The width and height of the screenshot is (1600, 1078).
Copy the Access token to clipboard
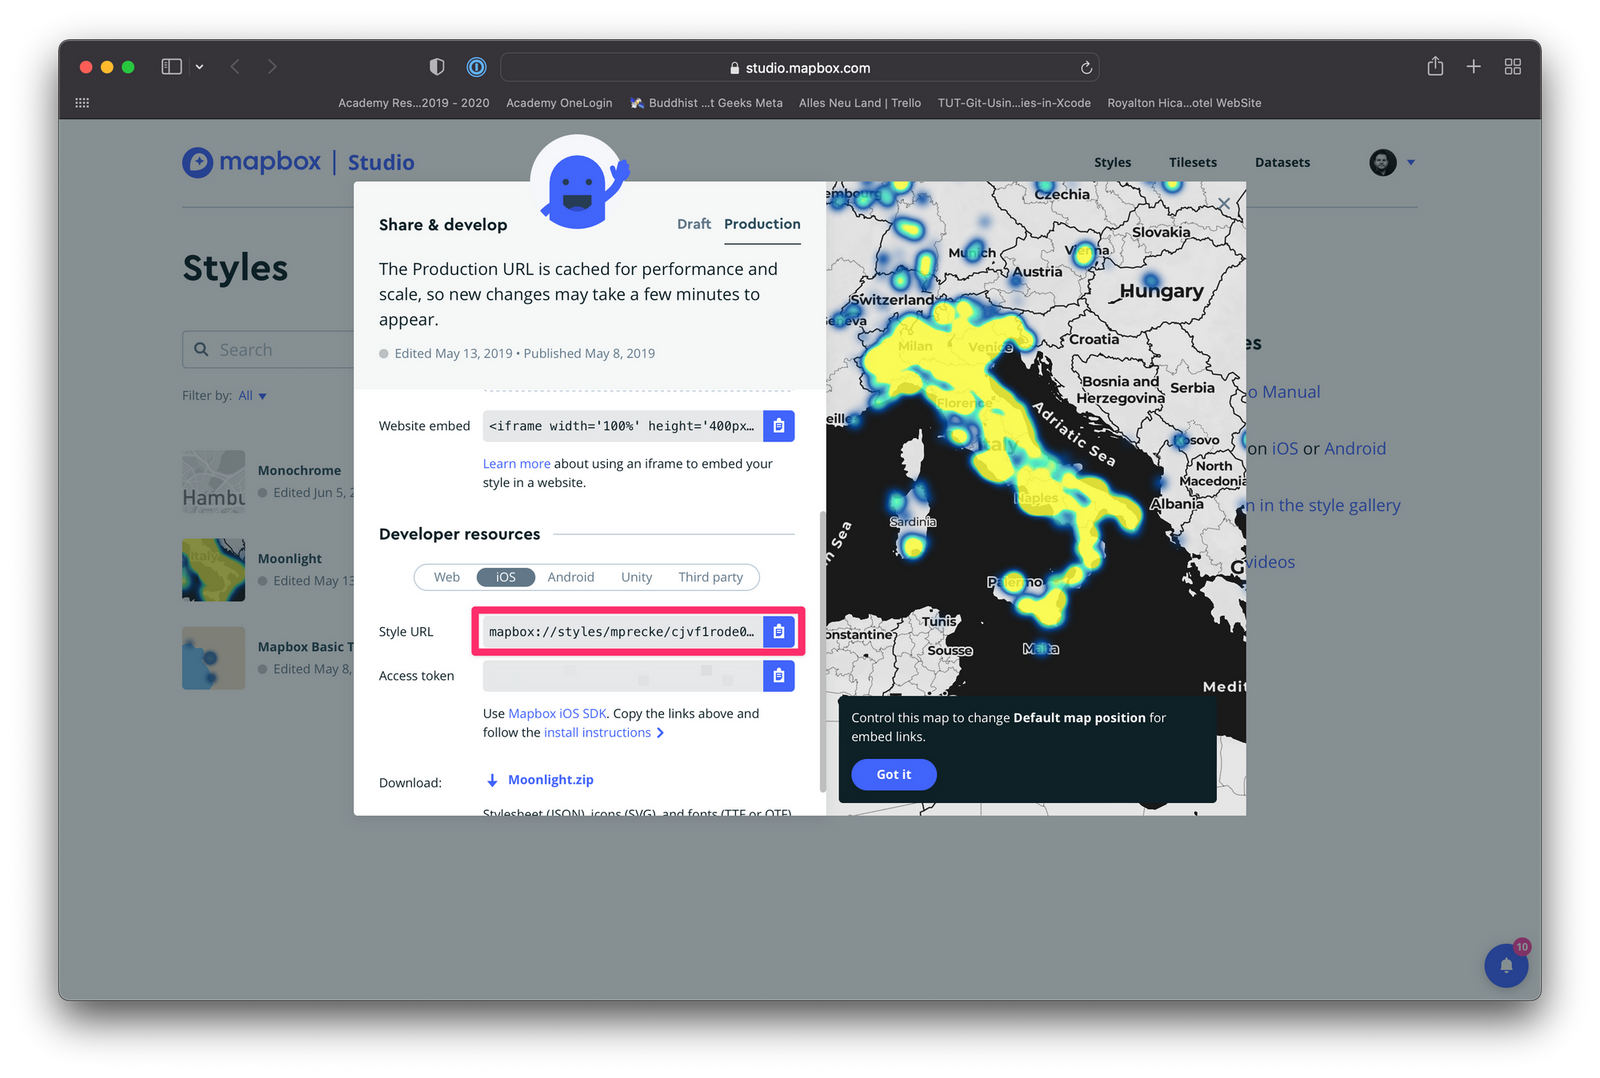click(x=779, y=675)
